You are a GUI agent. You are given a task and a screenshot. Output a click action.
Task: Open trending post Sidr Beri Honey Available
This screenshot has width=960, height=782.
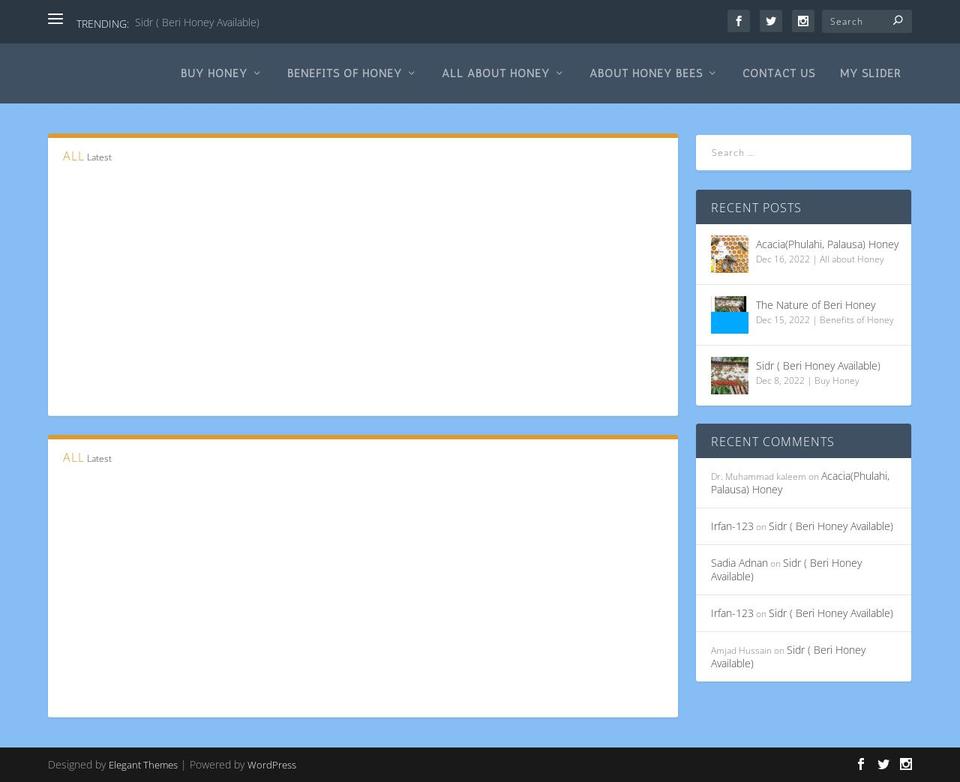pos(197,23)
